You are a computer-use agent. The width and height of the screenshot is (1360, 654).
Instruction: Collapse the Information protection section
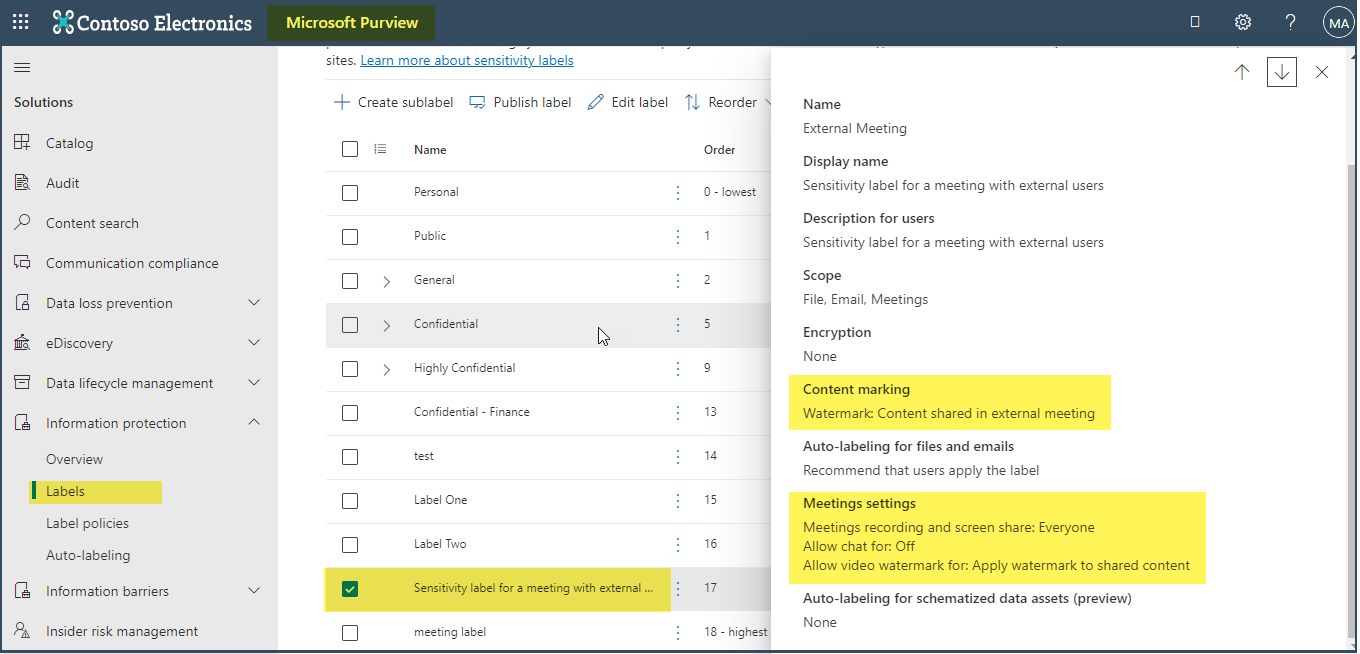pos(254,423)
